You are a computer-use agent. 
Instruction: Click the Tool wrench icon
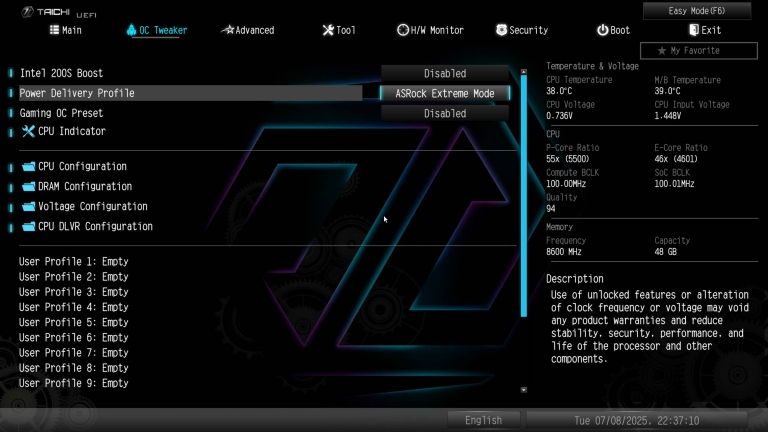[x=328, y=30]
